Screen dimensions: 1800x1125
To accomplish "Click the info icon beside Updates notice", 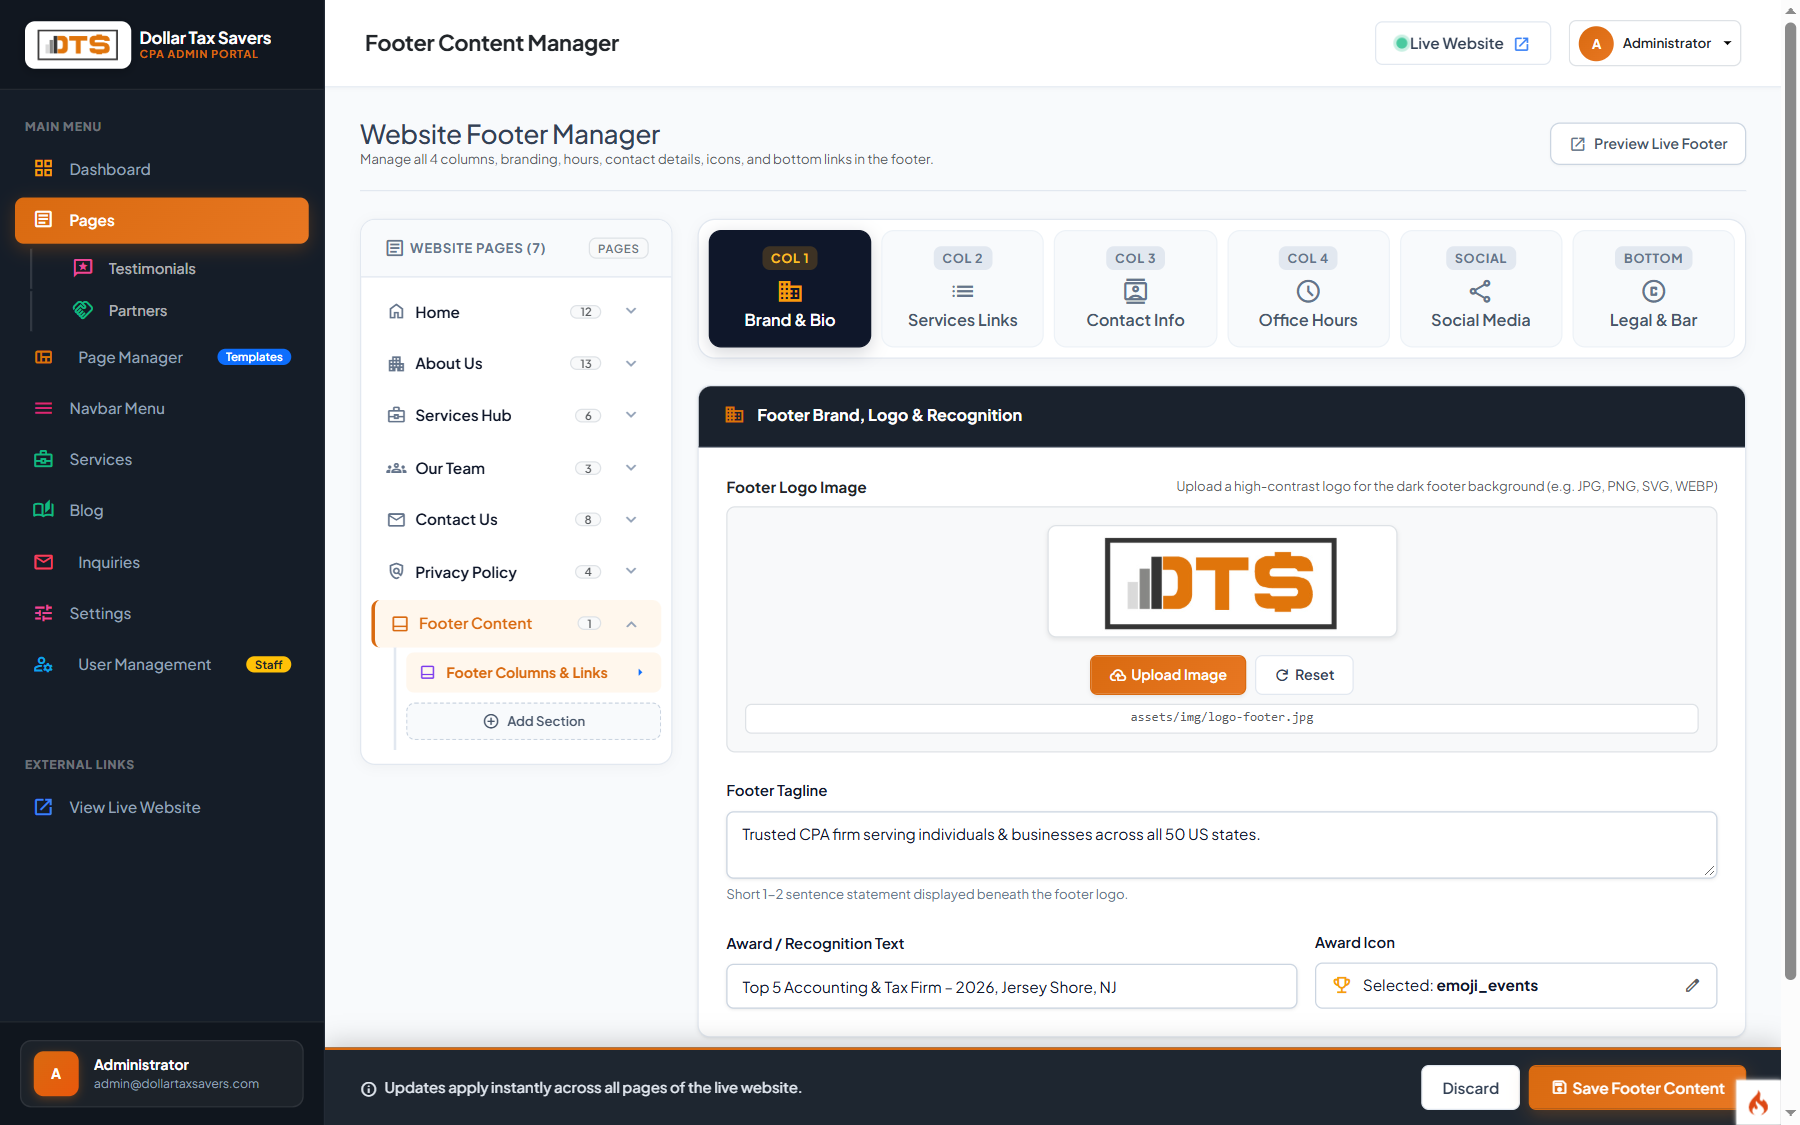I will [368, 1089].
